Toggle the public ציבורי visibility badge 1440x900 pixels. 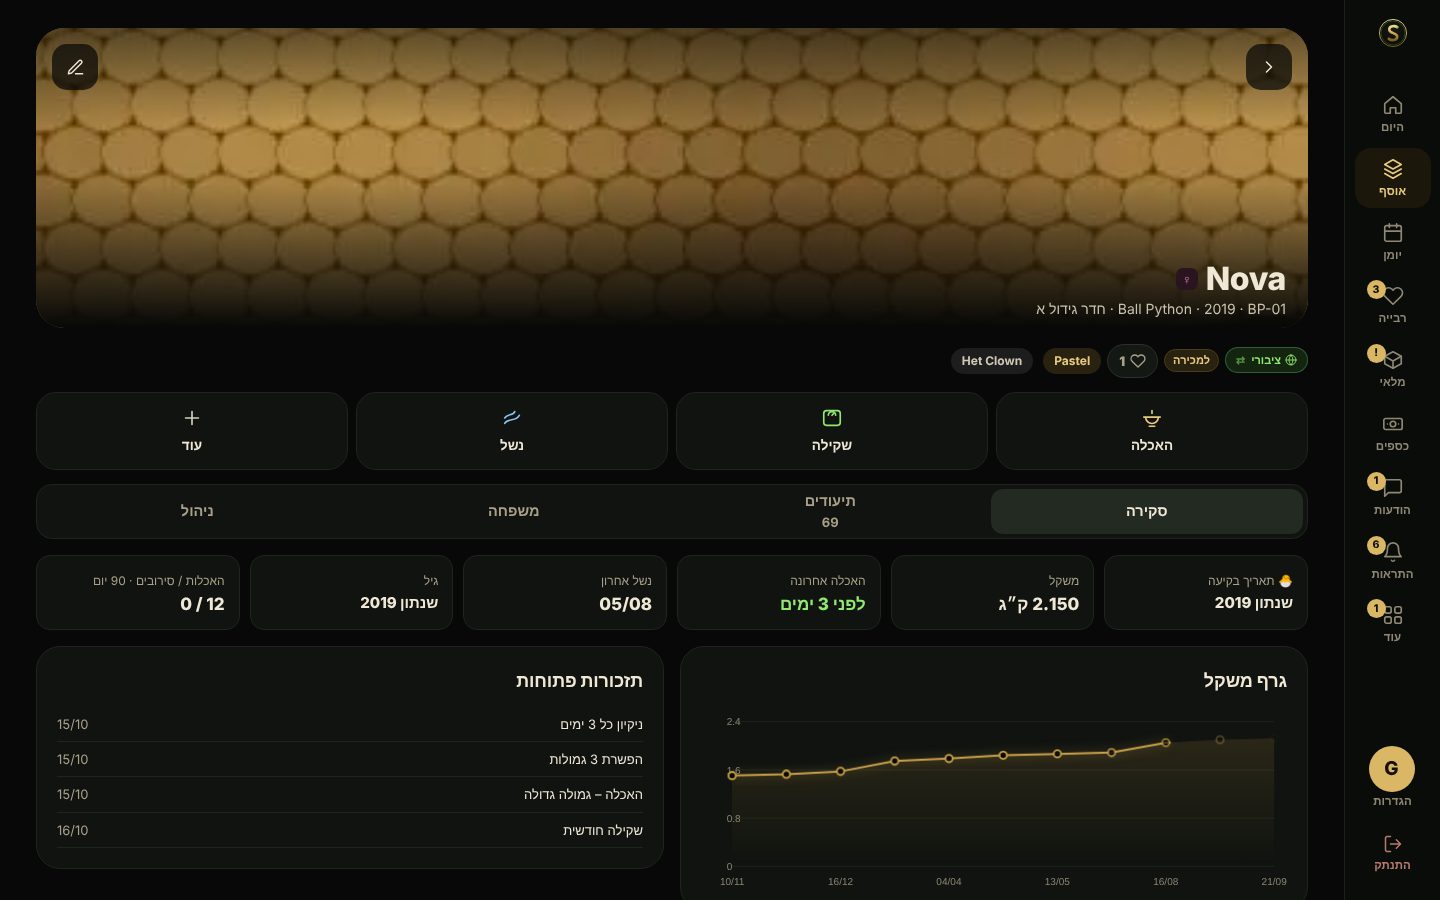pyautogui.click(x=1266, y=360)
